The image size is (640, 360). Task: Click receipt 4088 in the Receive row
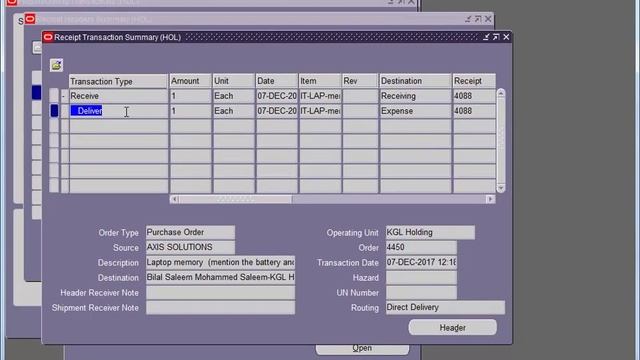(474, 96)
